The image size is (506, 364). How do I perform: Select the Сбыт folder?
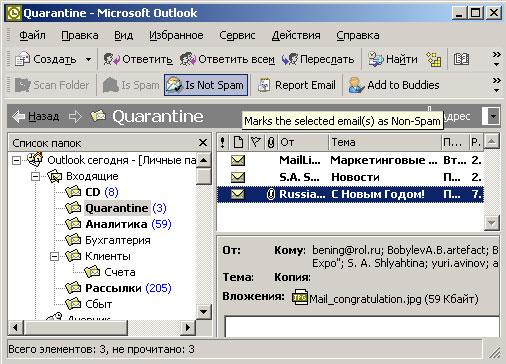pos(98,304)
